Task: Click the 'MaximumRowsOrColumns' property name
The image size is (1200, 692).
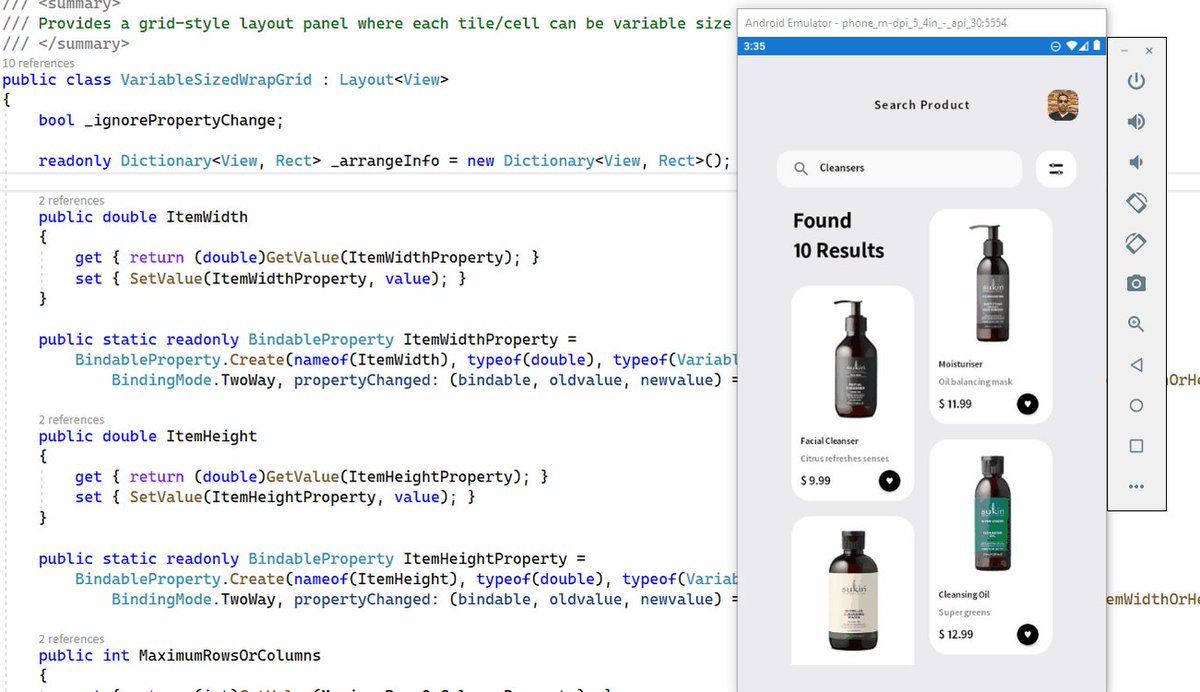Action: 230,656
